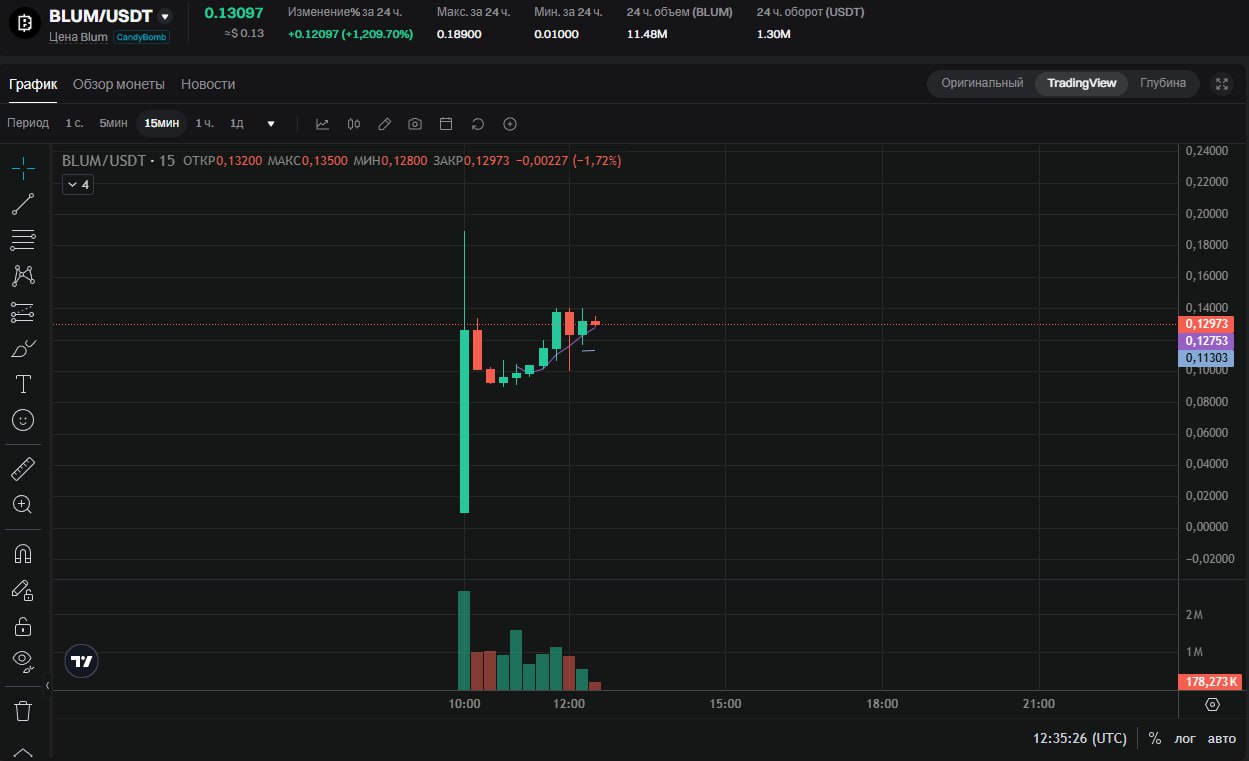The height and width of the screenshot is (761, 1249).
Task: Click the CandyBomb tag
Action: coord(141,37)
